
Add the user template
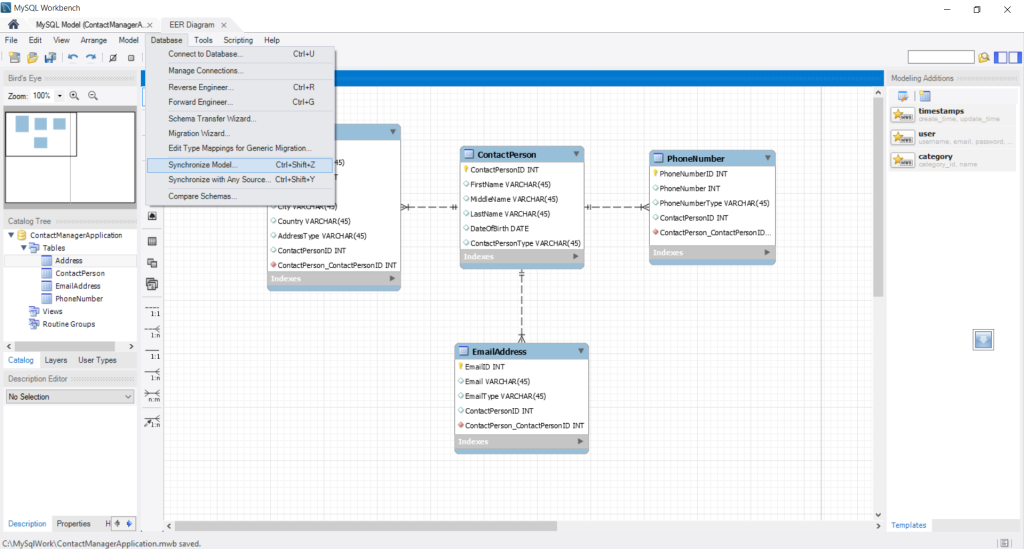point(953,137)
